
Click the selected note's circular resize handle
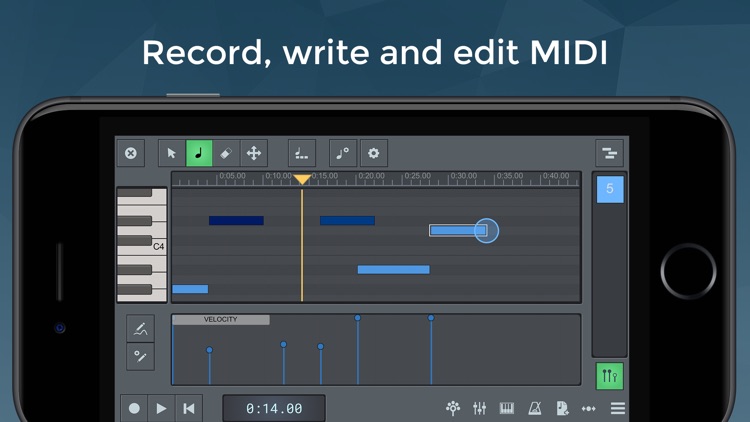click(x=486, y=231)
